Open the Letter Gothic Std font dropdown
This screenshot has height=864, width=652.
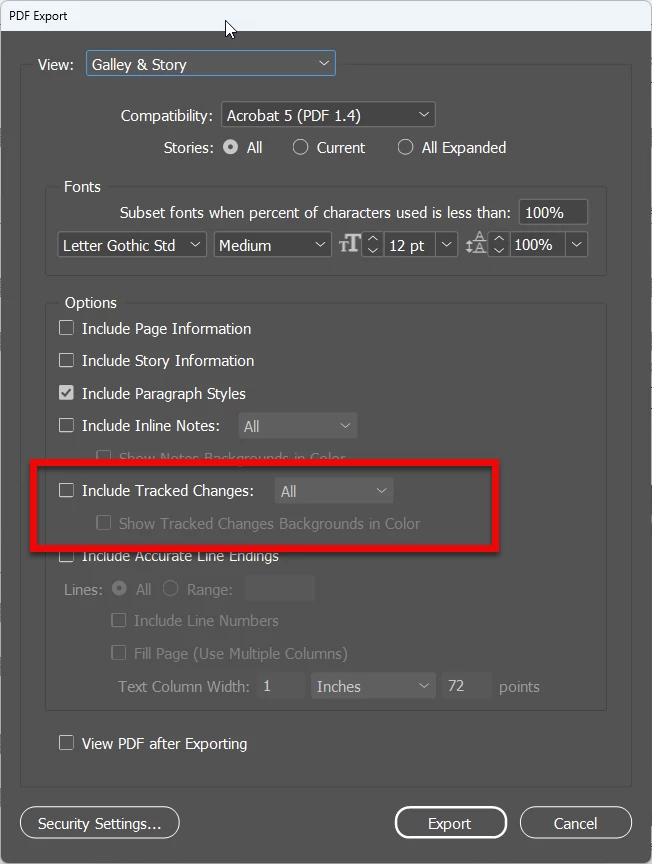click(132, 245)
